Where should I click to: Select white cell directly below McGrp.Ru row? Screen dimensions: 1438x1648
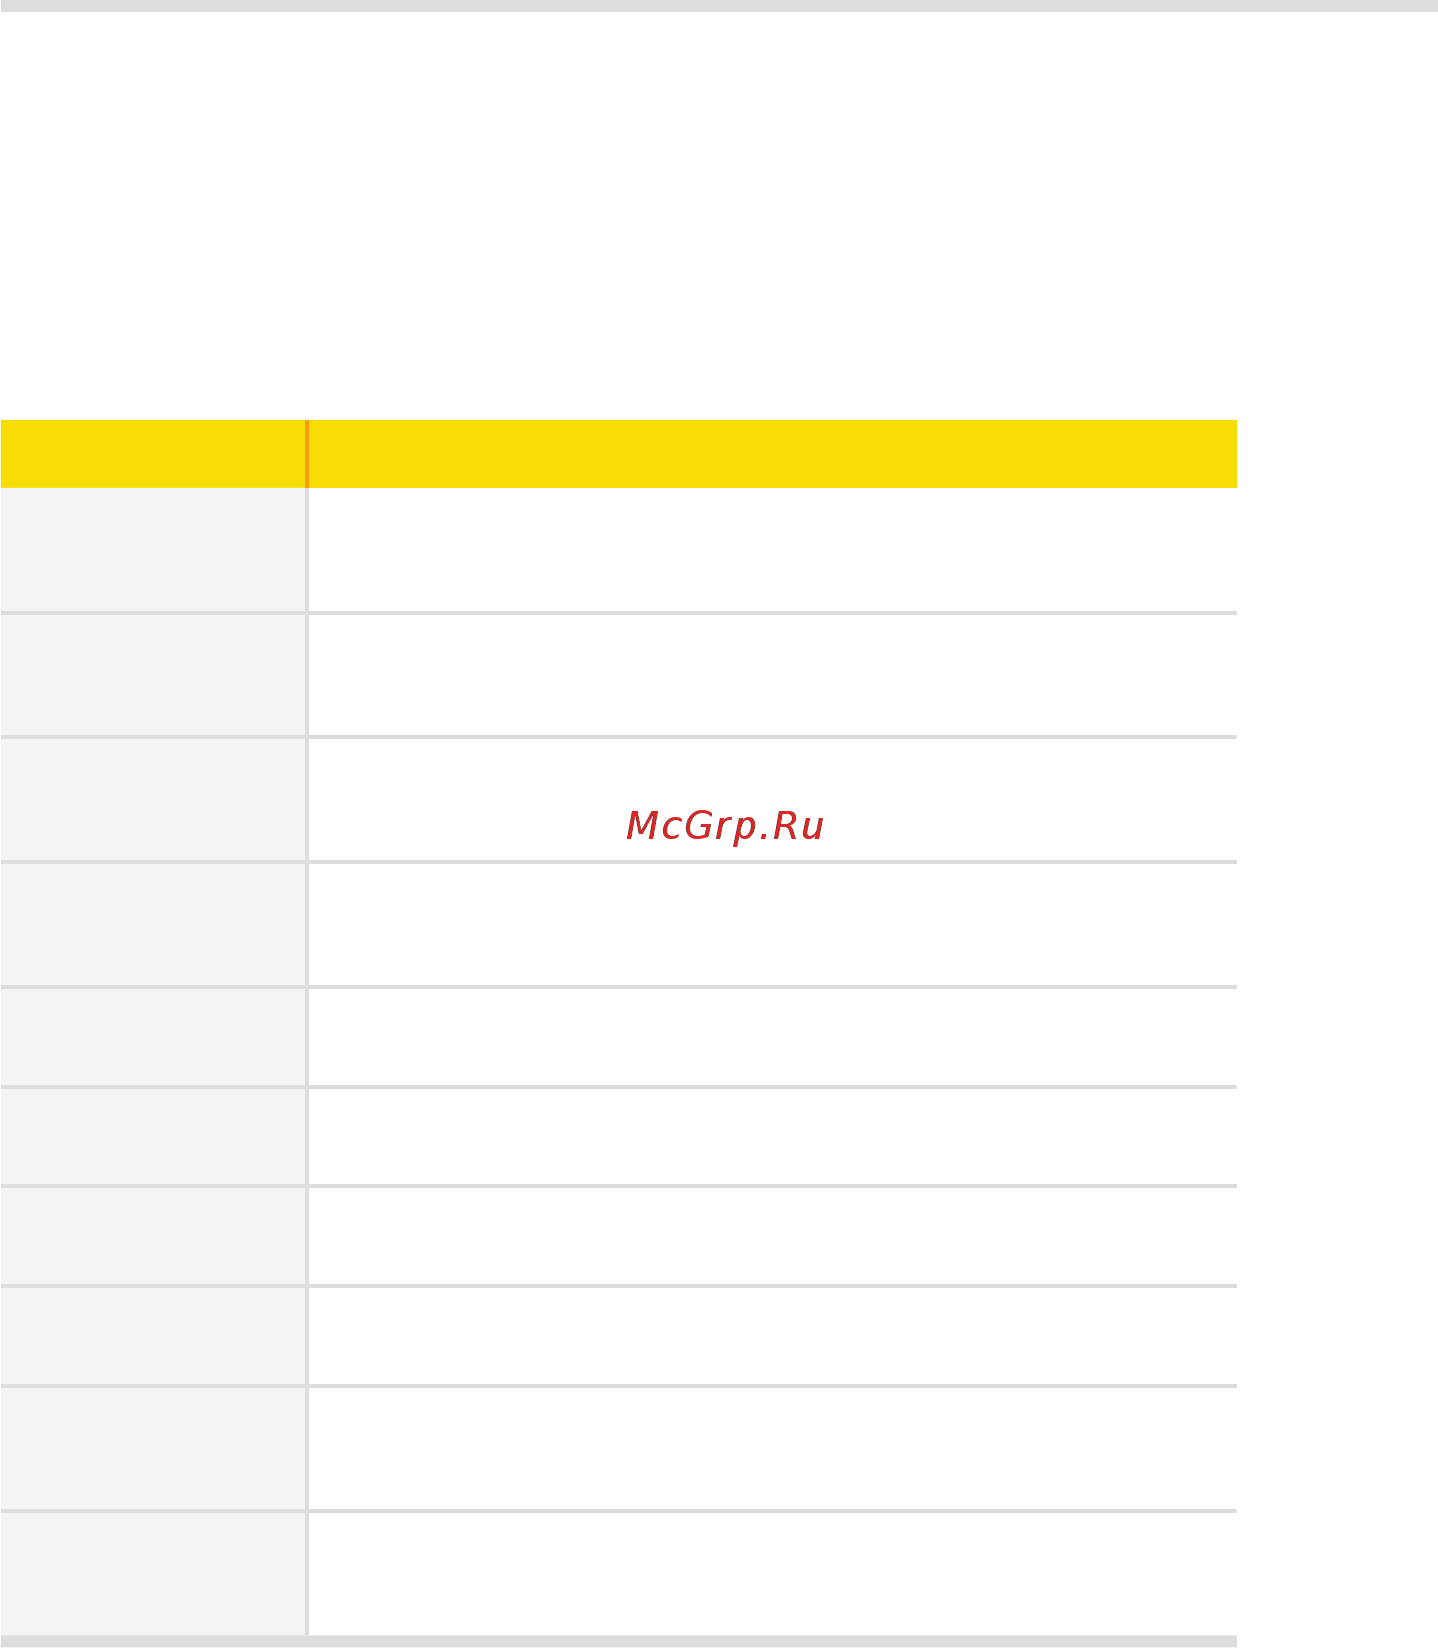pos(773,924)
